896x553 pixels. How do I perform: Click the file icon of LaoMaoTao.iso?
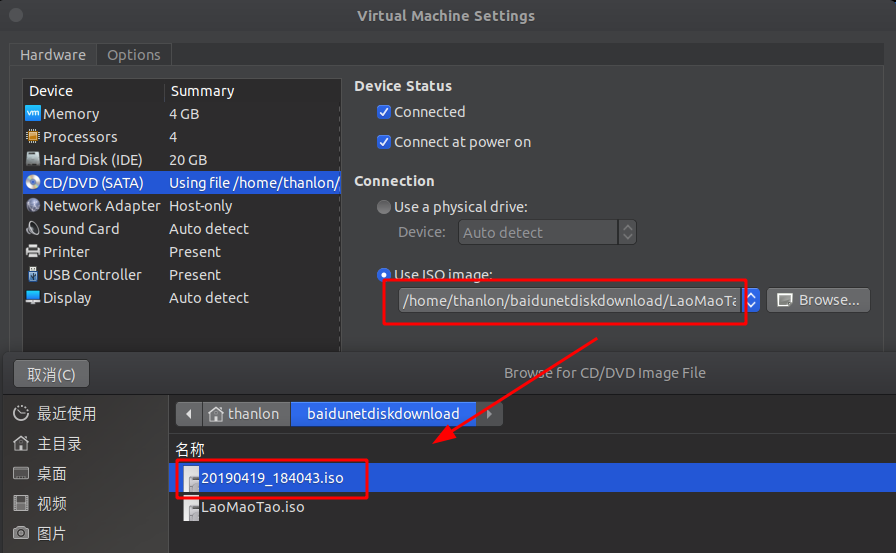[x=191, y=508]
